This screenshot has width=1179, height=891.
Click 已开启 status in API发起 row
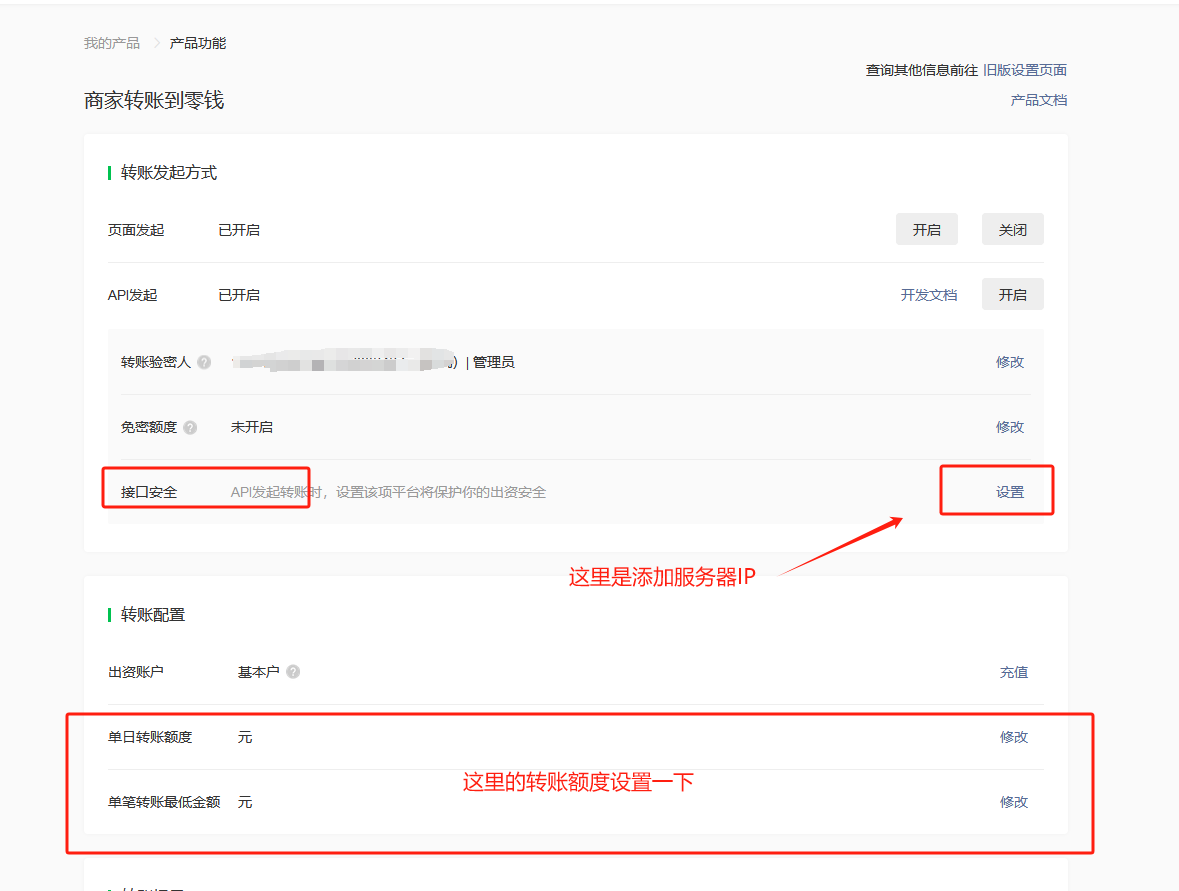[x=239, y=295]
